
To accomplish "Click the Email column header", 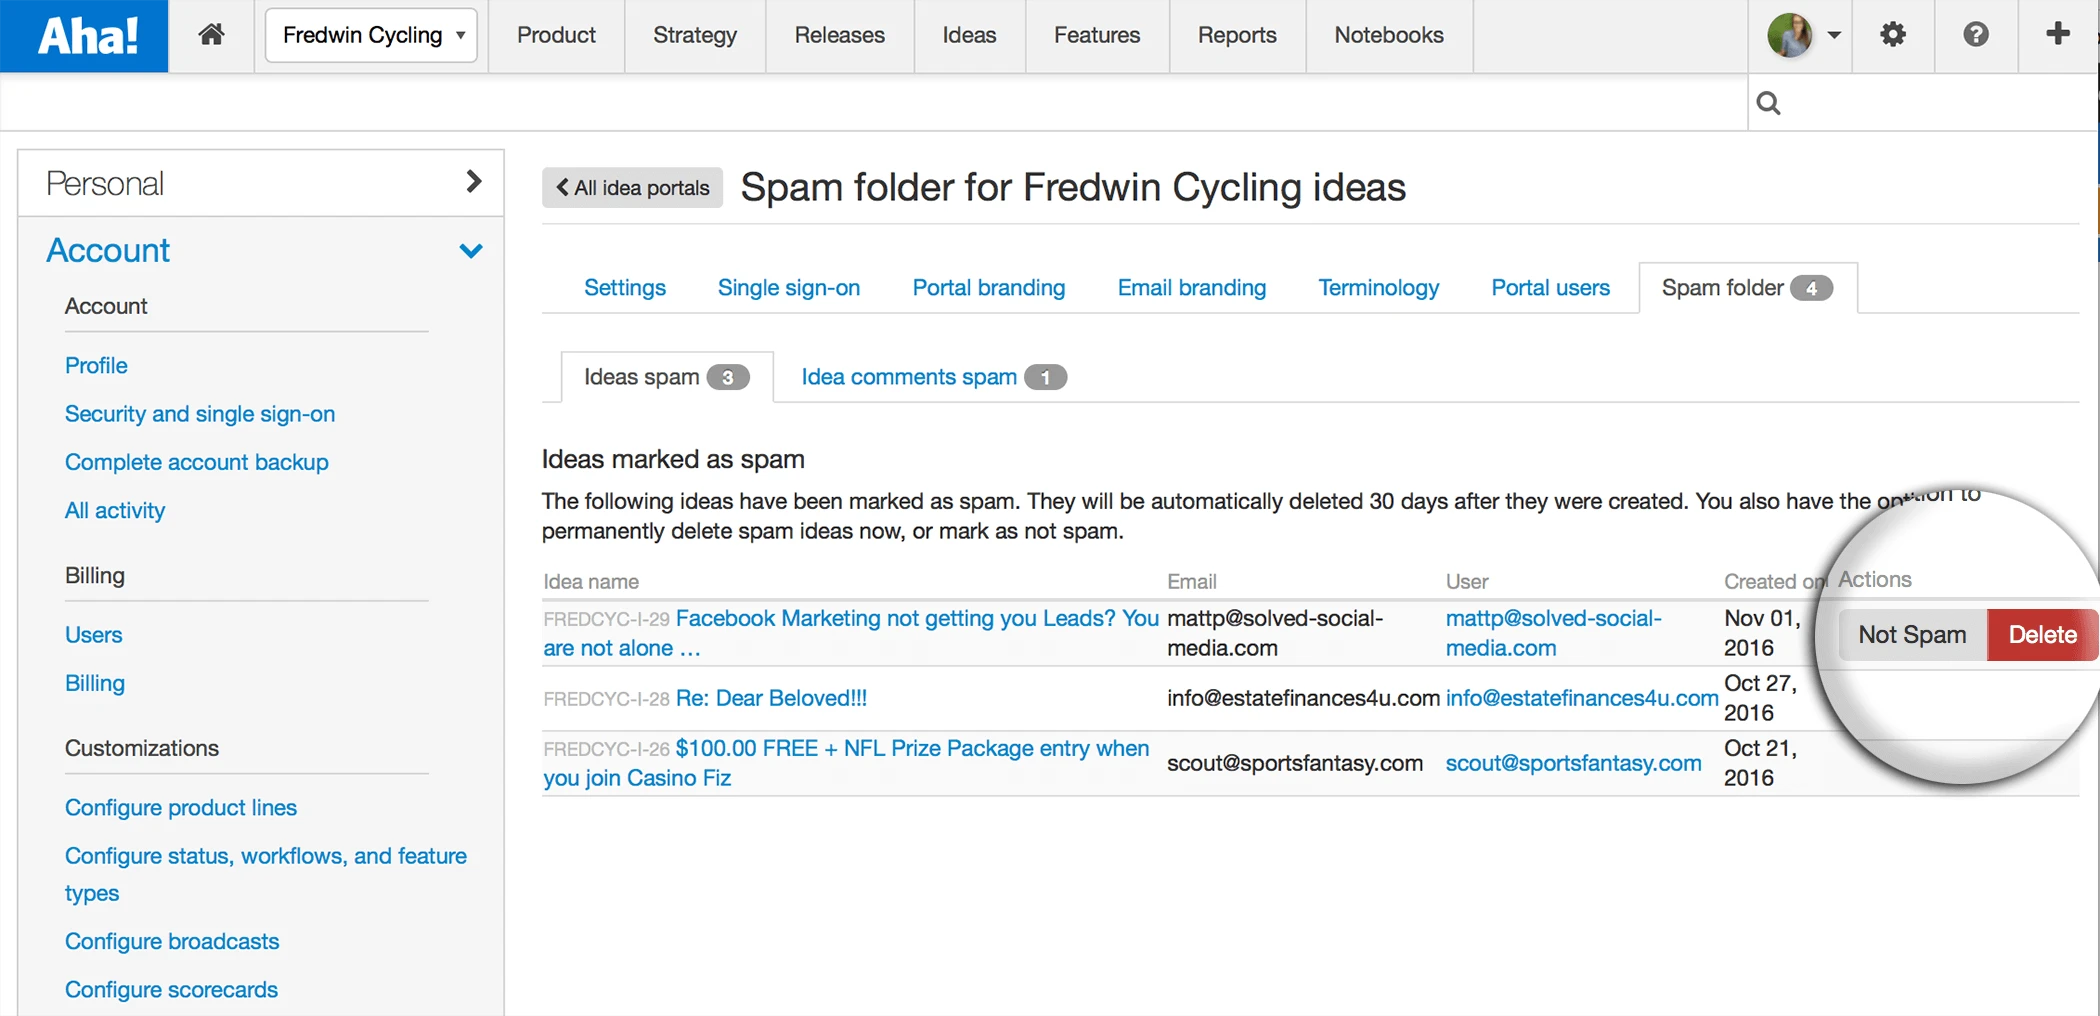I will click(1192, 582).
